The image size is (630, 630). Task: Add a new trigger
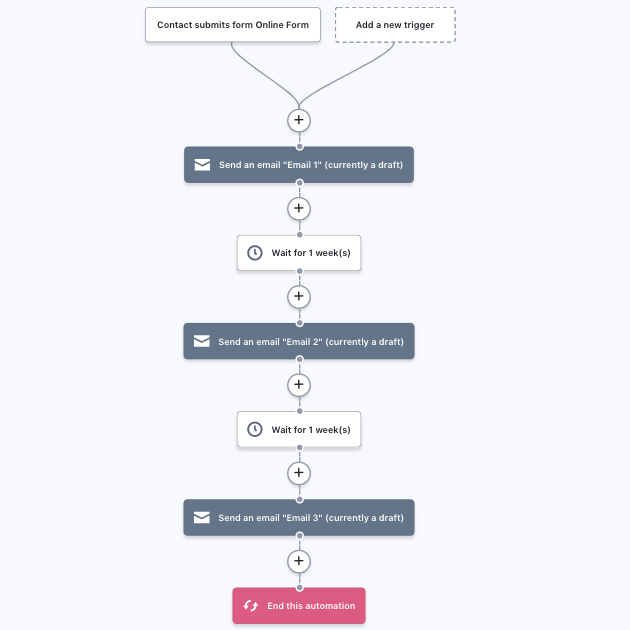point(395,25)
